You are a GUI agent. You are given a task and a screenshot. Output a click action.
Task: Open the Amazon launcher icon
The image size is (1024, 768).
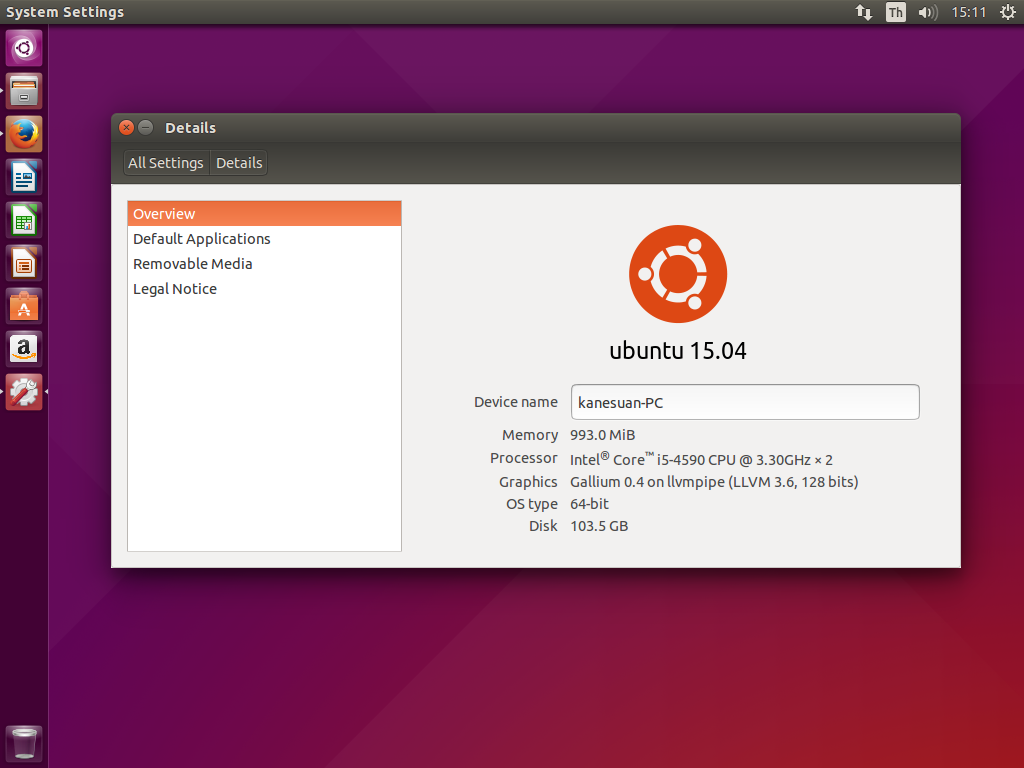(24, 349)
